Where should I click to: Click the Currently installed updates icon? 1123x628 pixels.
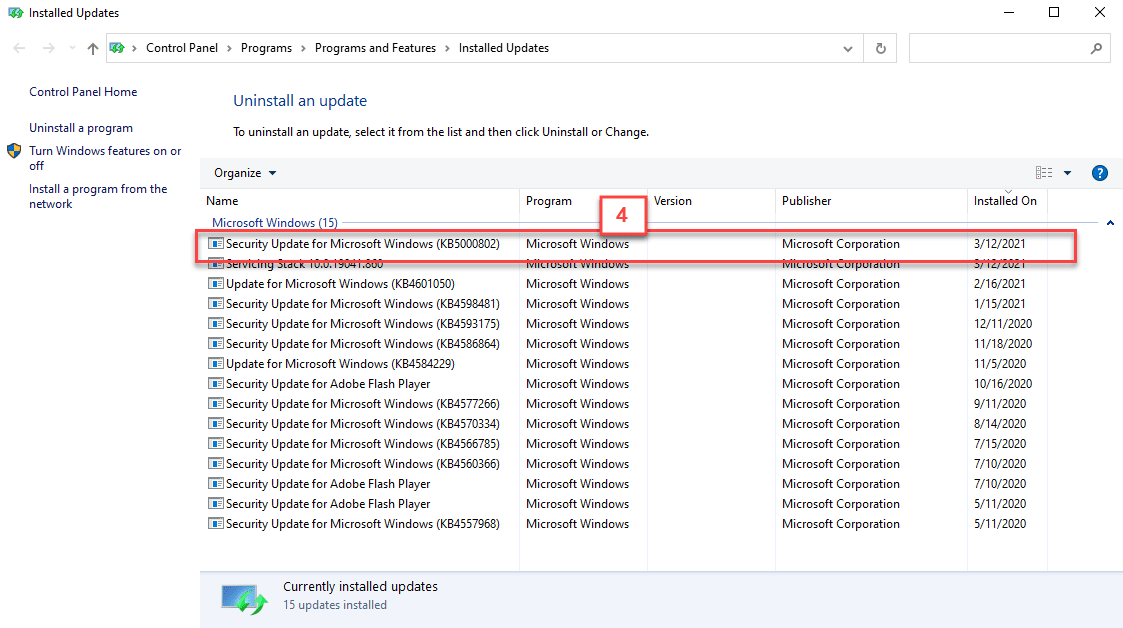[x=244, y=599]
